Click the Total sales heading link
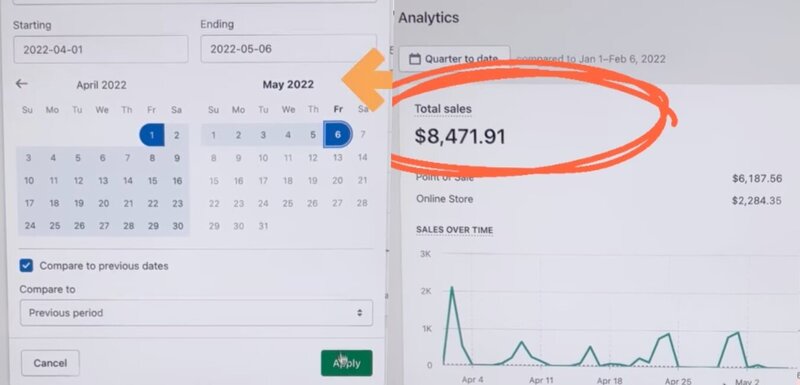Viewport: 800px width, 385px height. click(443, 109)
